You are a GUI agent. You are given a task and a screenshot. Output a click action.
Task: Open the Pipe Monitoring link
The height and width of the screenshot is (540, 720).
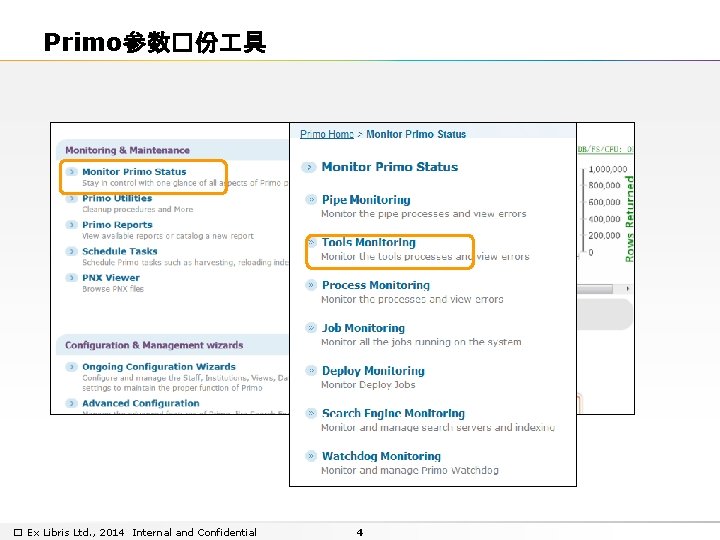click(x=366, y=200)
